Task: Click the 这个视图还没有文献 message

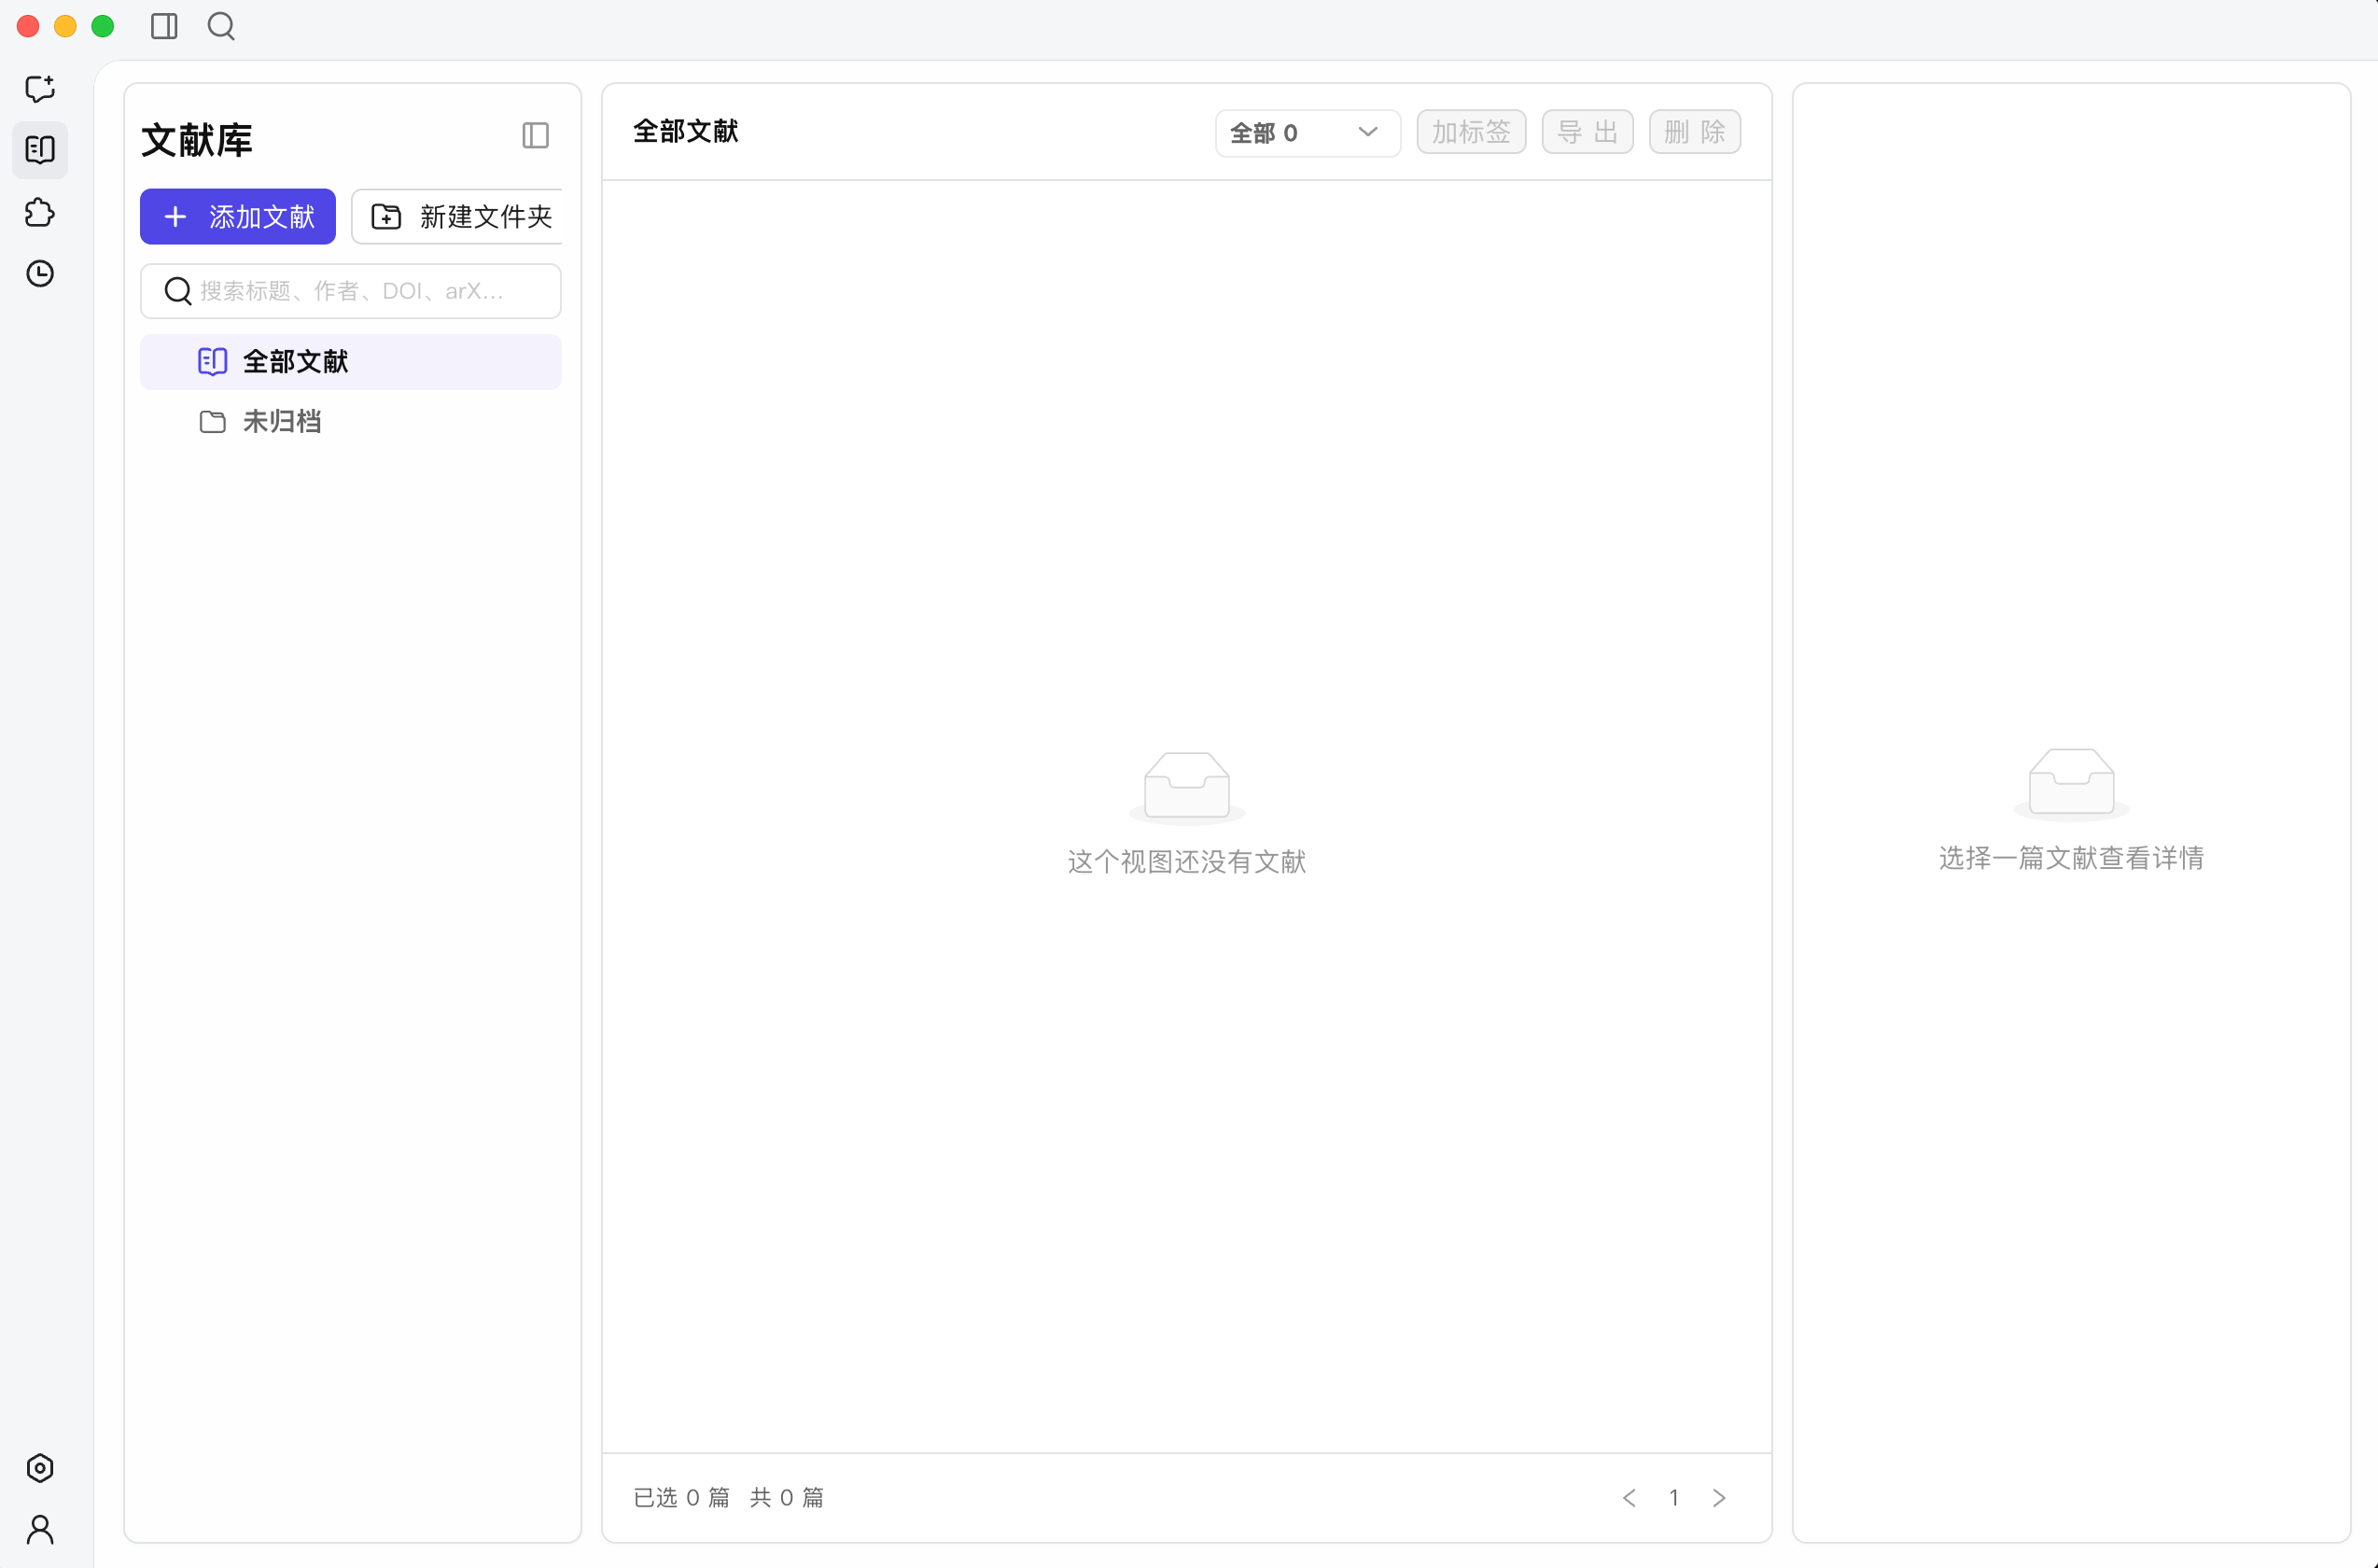Action: click(x=1186, y=862)
